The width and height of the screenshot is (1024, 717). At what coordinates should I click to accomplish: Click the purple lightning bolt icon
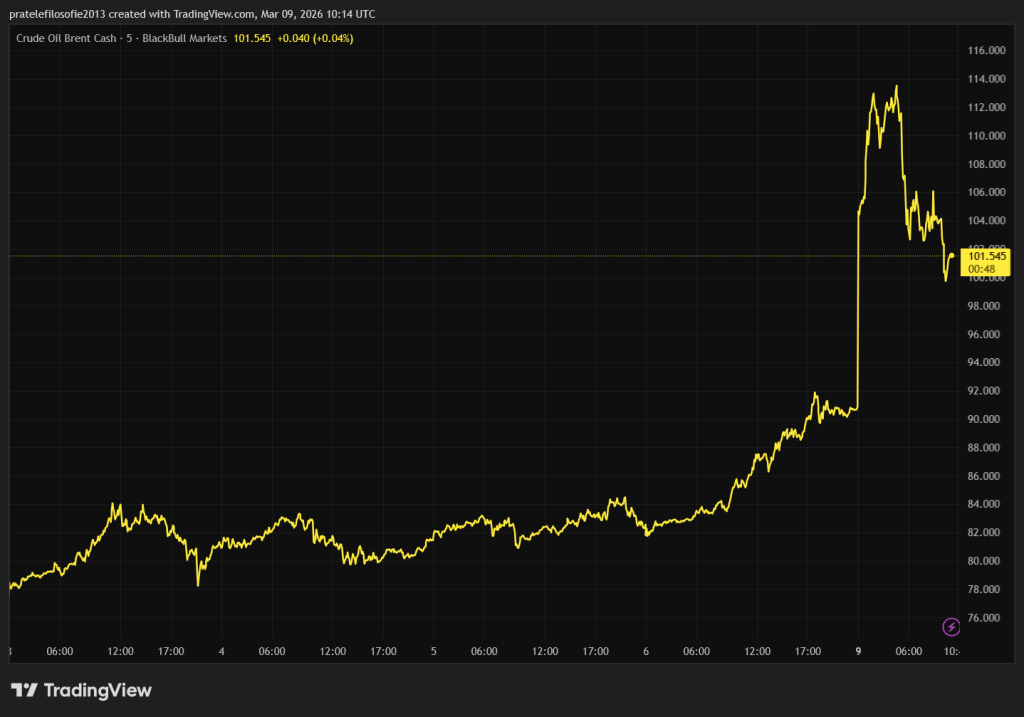tap(951, 627)
